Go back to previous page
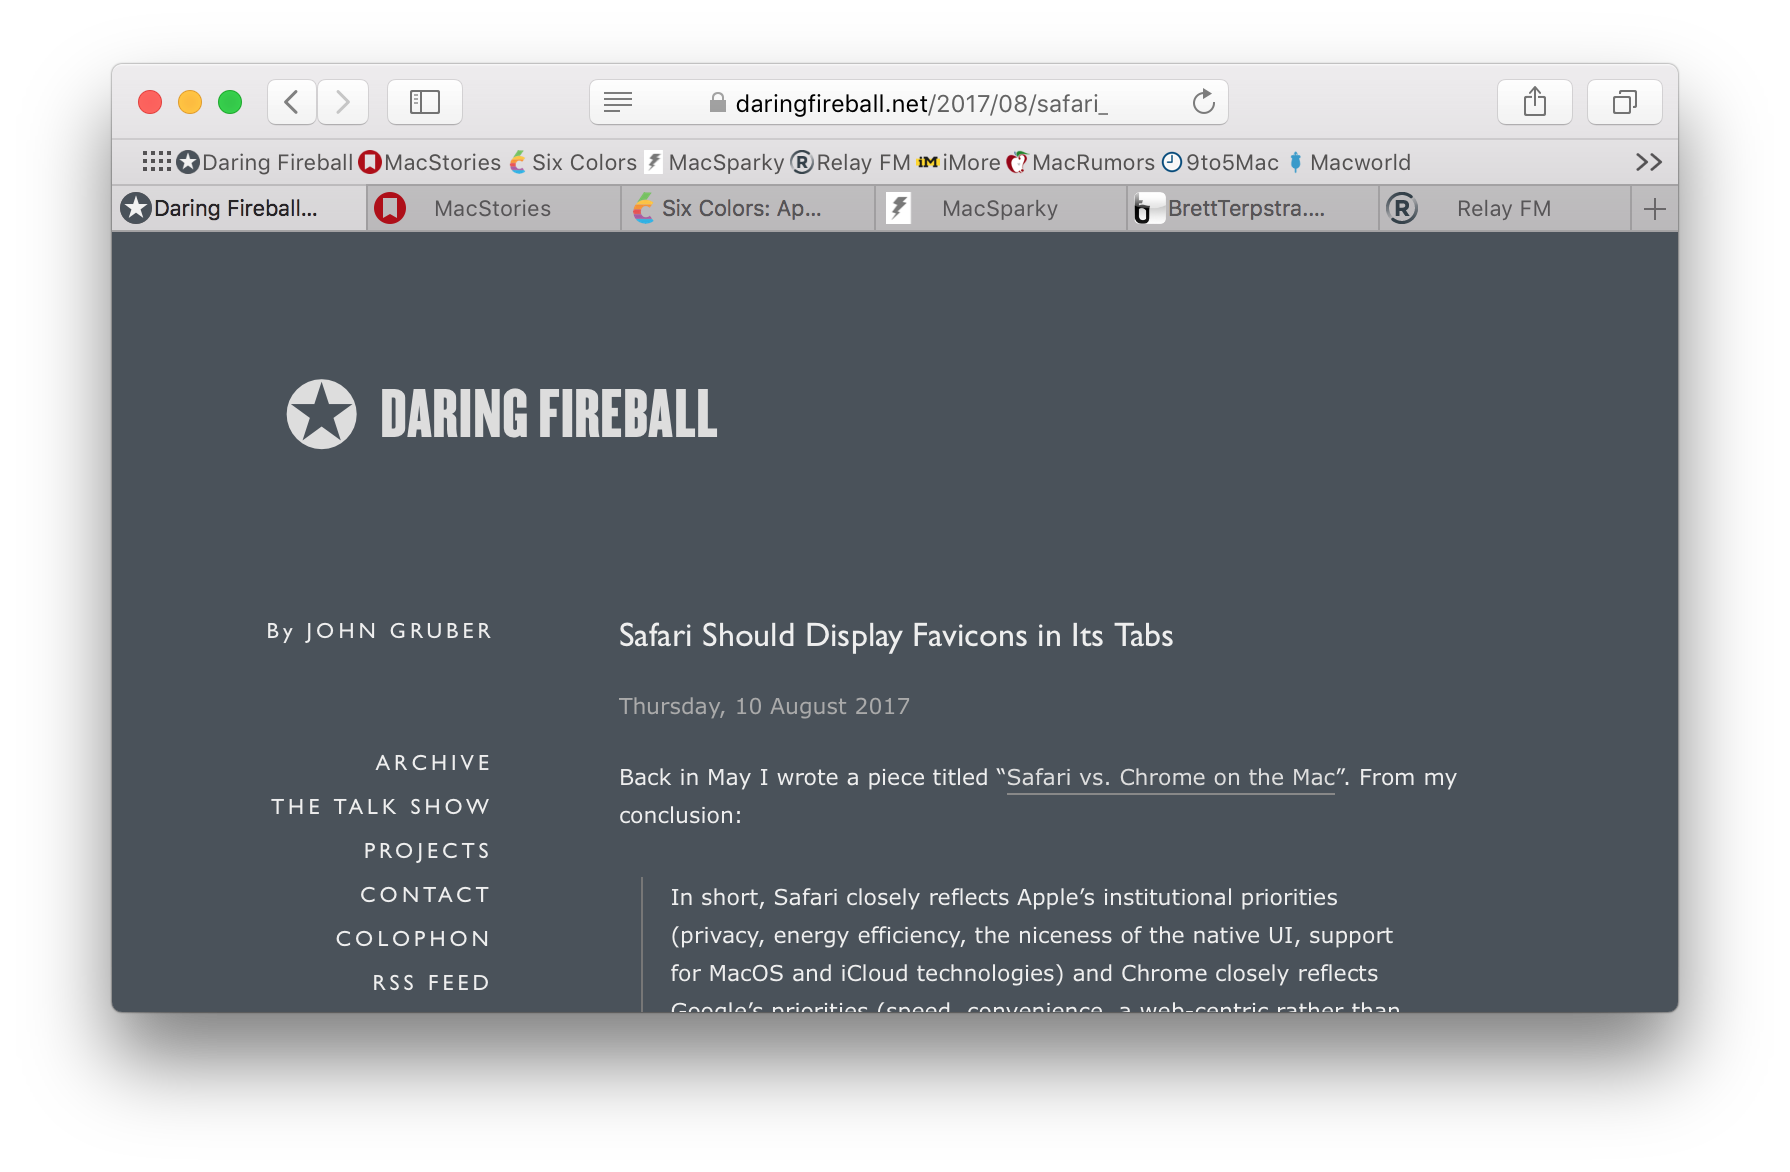The image size is (1790, 1172). [x=292, y=102]
